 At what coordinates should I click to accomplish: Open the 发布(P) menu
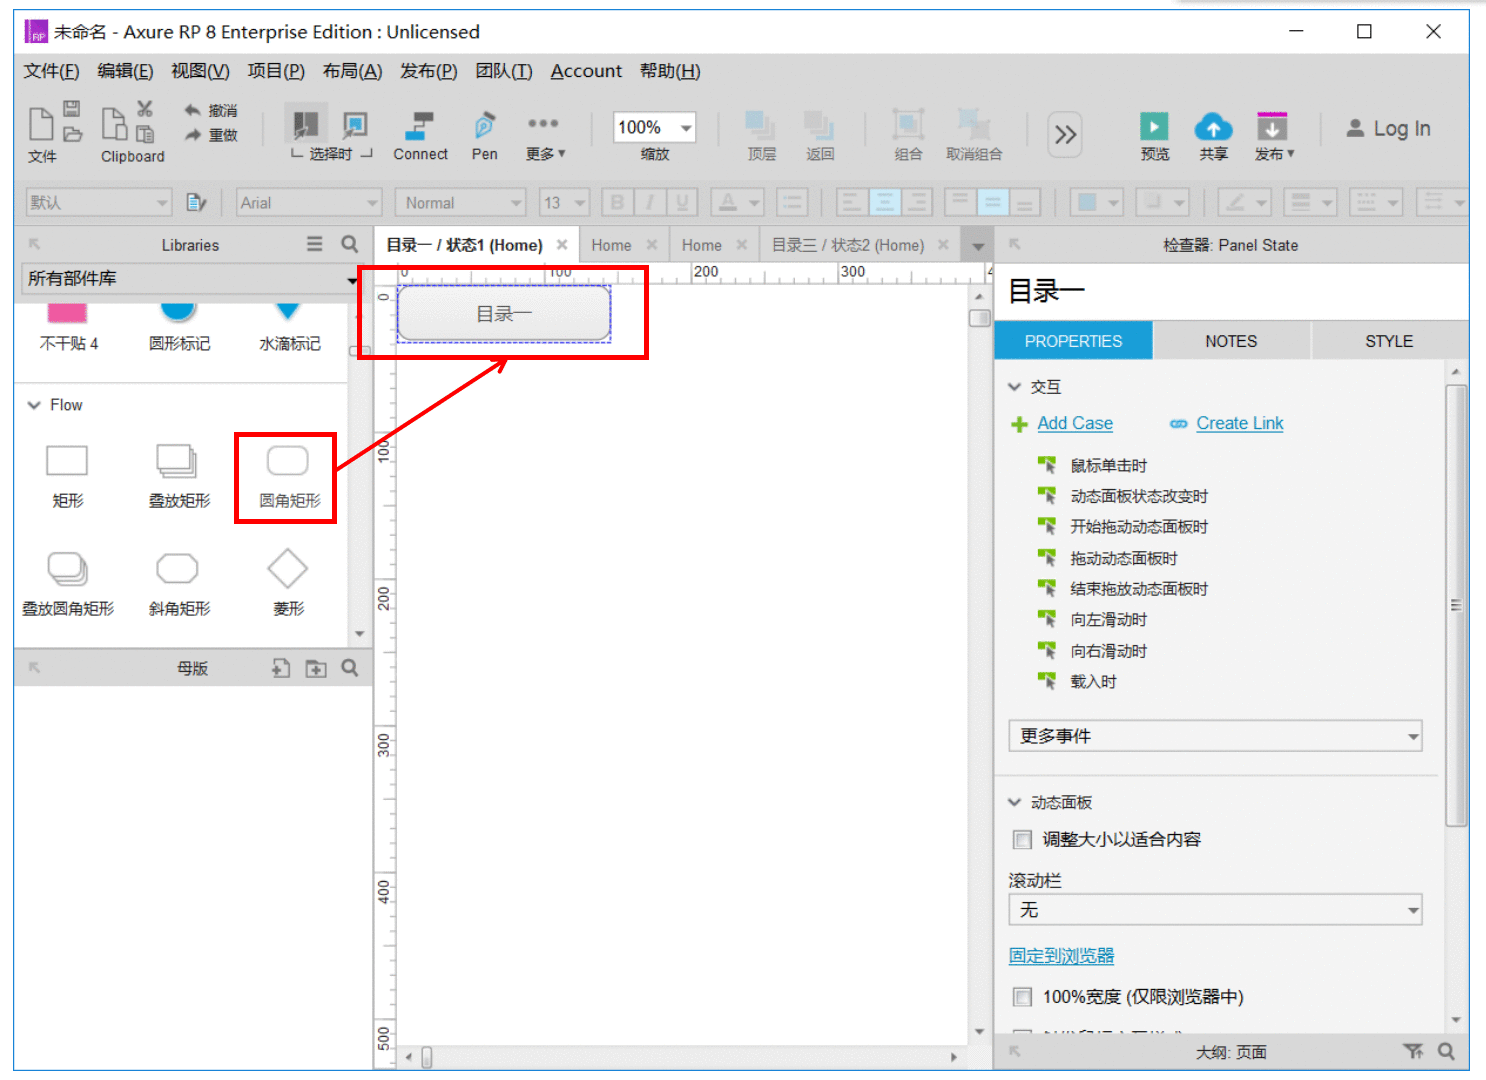(x=428, y=71)
